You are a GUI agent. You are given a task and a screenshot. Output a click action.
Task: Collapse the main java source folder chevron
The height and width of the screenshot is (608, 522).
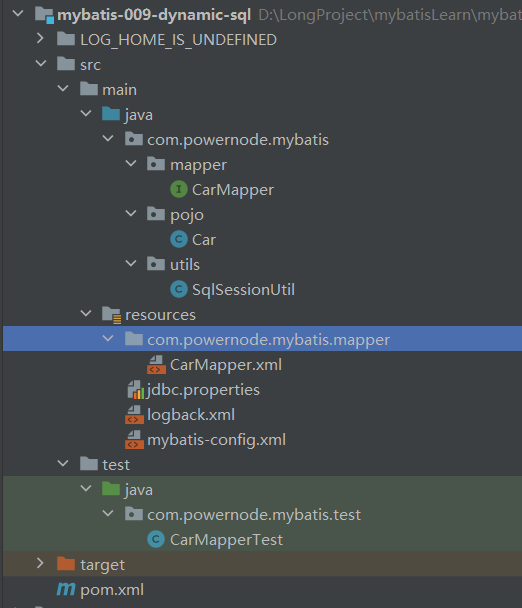click(x=86, y=113)
